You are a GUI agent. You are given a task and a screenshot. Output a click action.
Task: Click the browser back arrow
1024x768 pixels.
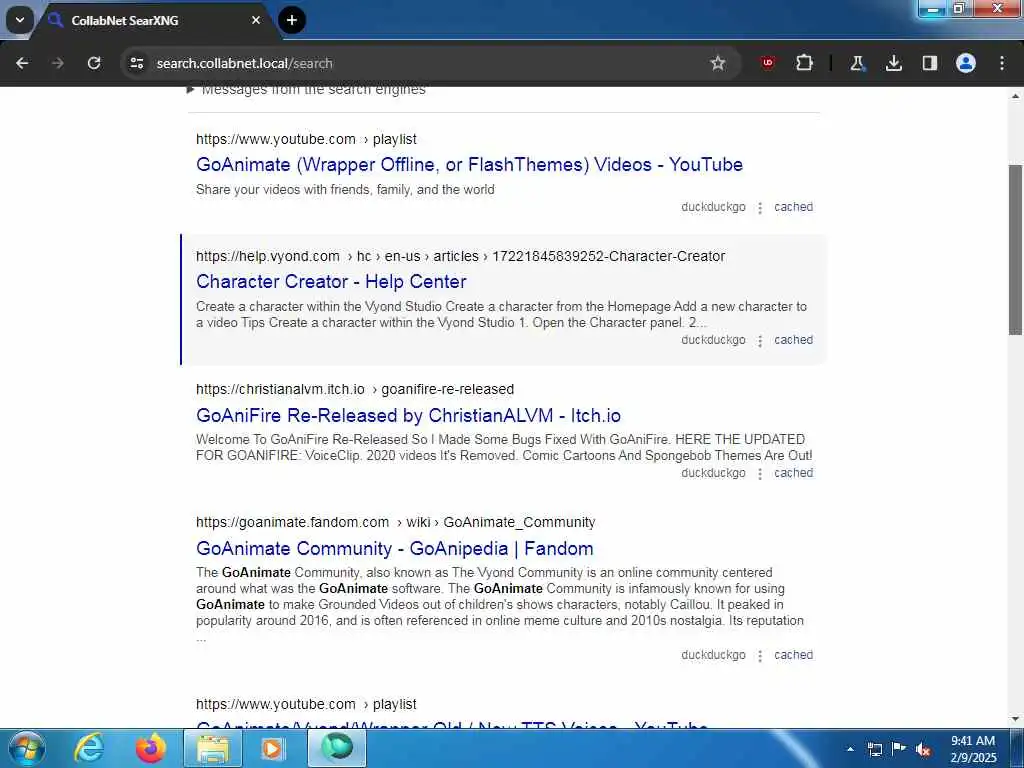22,63
